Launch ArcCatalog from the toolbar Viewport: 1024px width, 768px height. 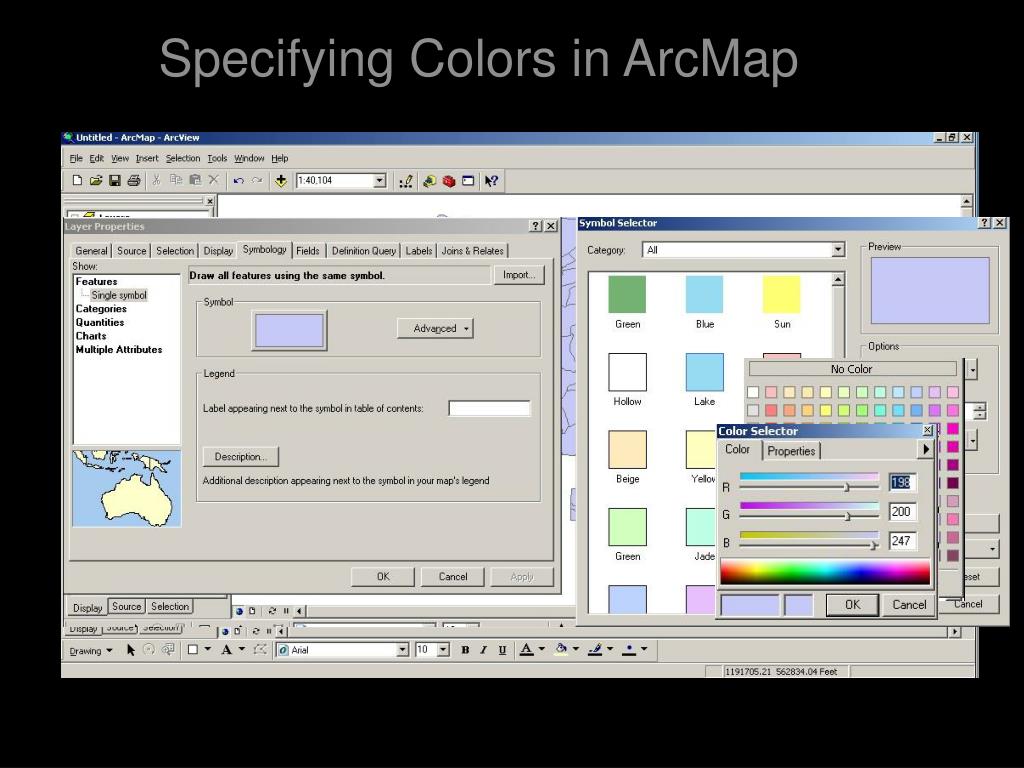pos(429,181)
